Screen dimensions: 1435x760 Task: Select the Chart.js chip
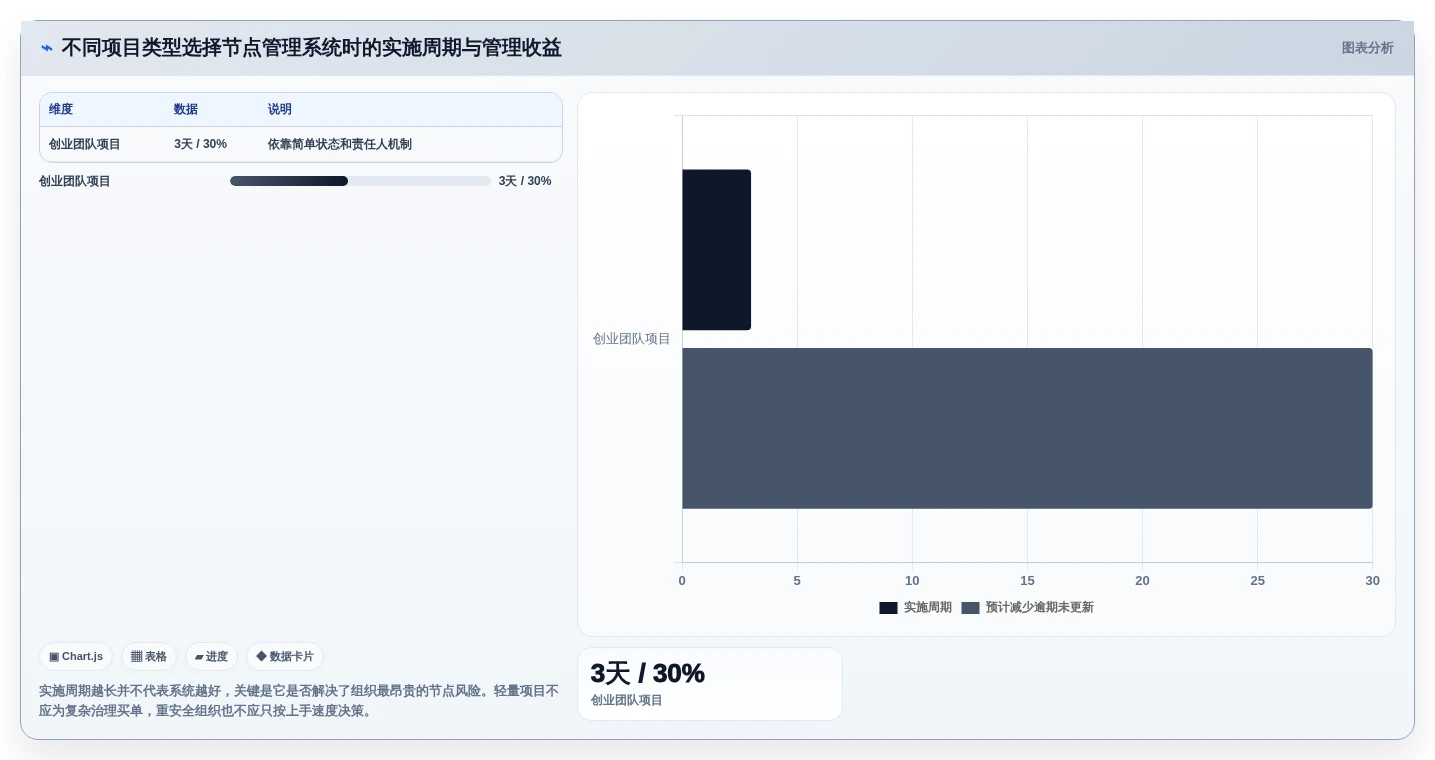76,657
